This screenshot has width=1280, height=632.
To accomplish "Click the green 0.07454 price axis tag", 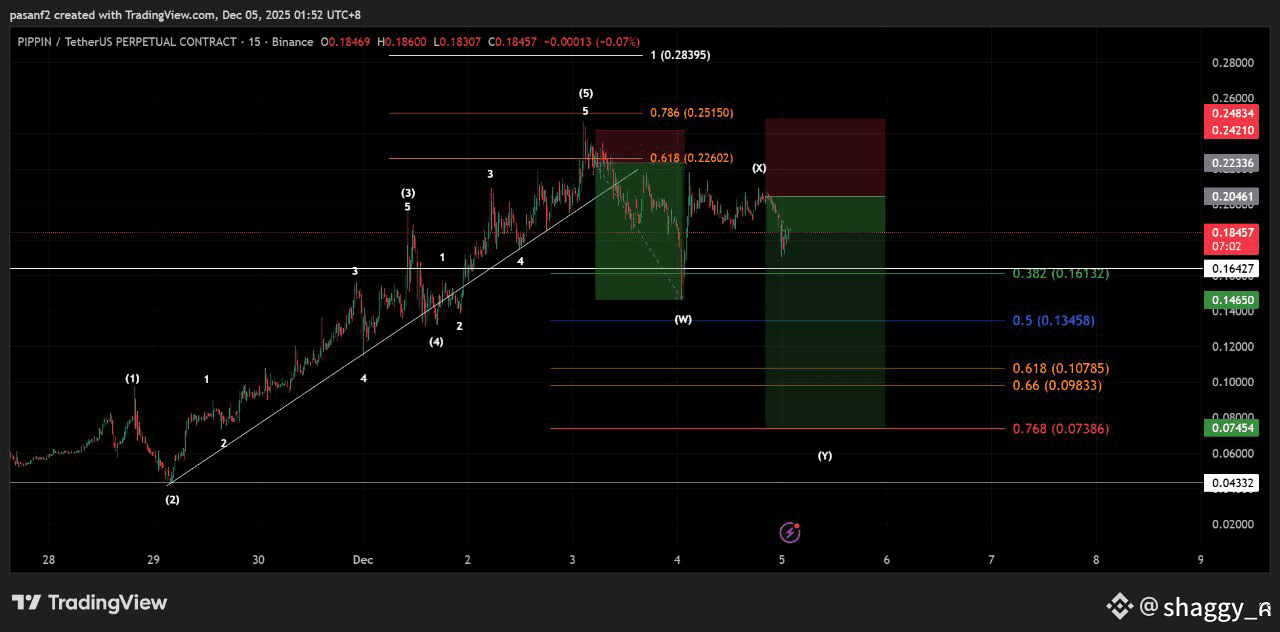I will pyautogui.click(x=1233, y=428).
